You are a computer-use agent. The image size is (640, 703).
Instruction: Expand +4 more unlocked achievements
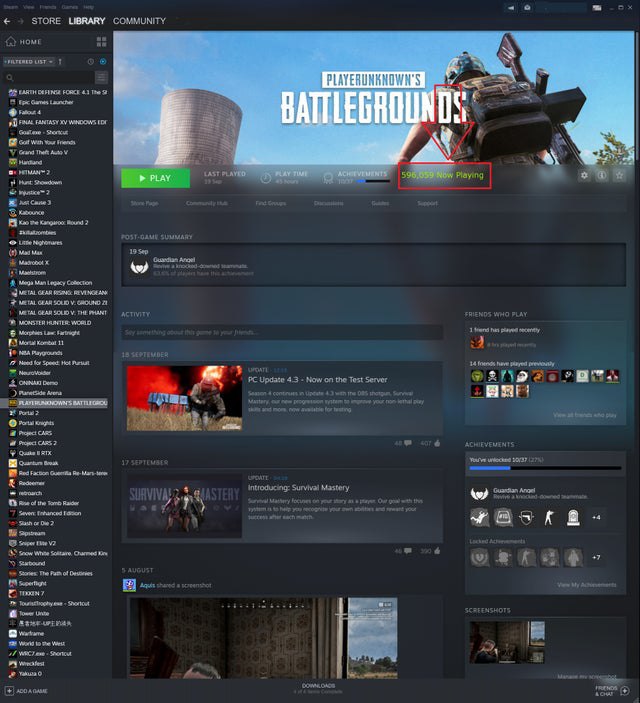[596, 517]
